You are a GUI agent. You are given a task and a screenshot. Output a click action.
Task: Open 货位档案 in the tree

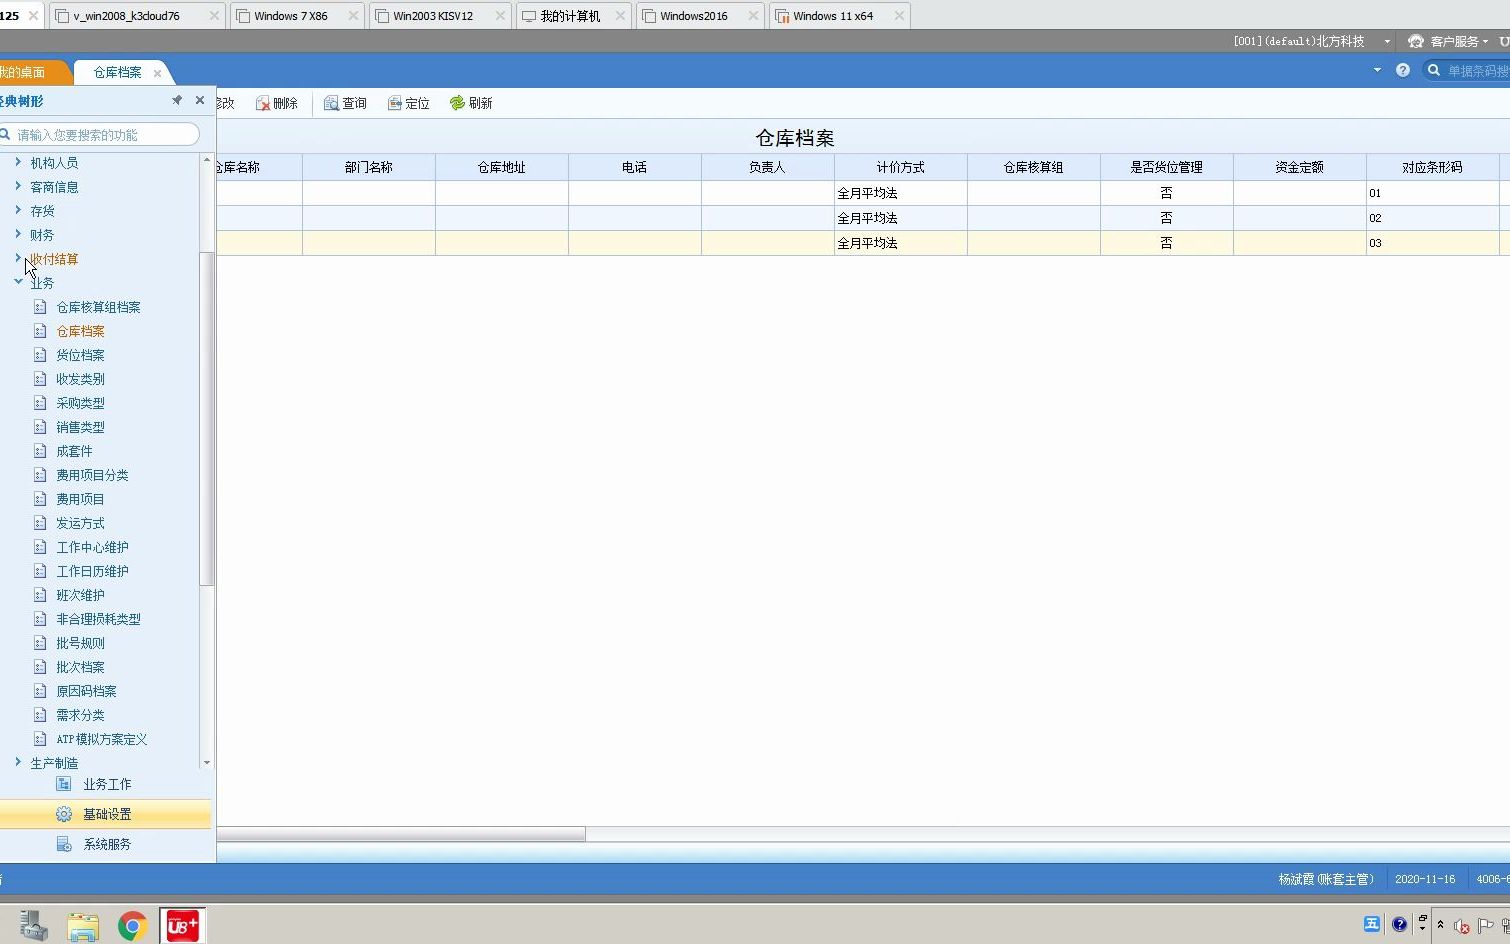click(x=80, y=355)
